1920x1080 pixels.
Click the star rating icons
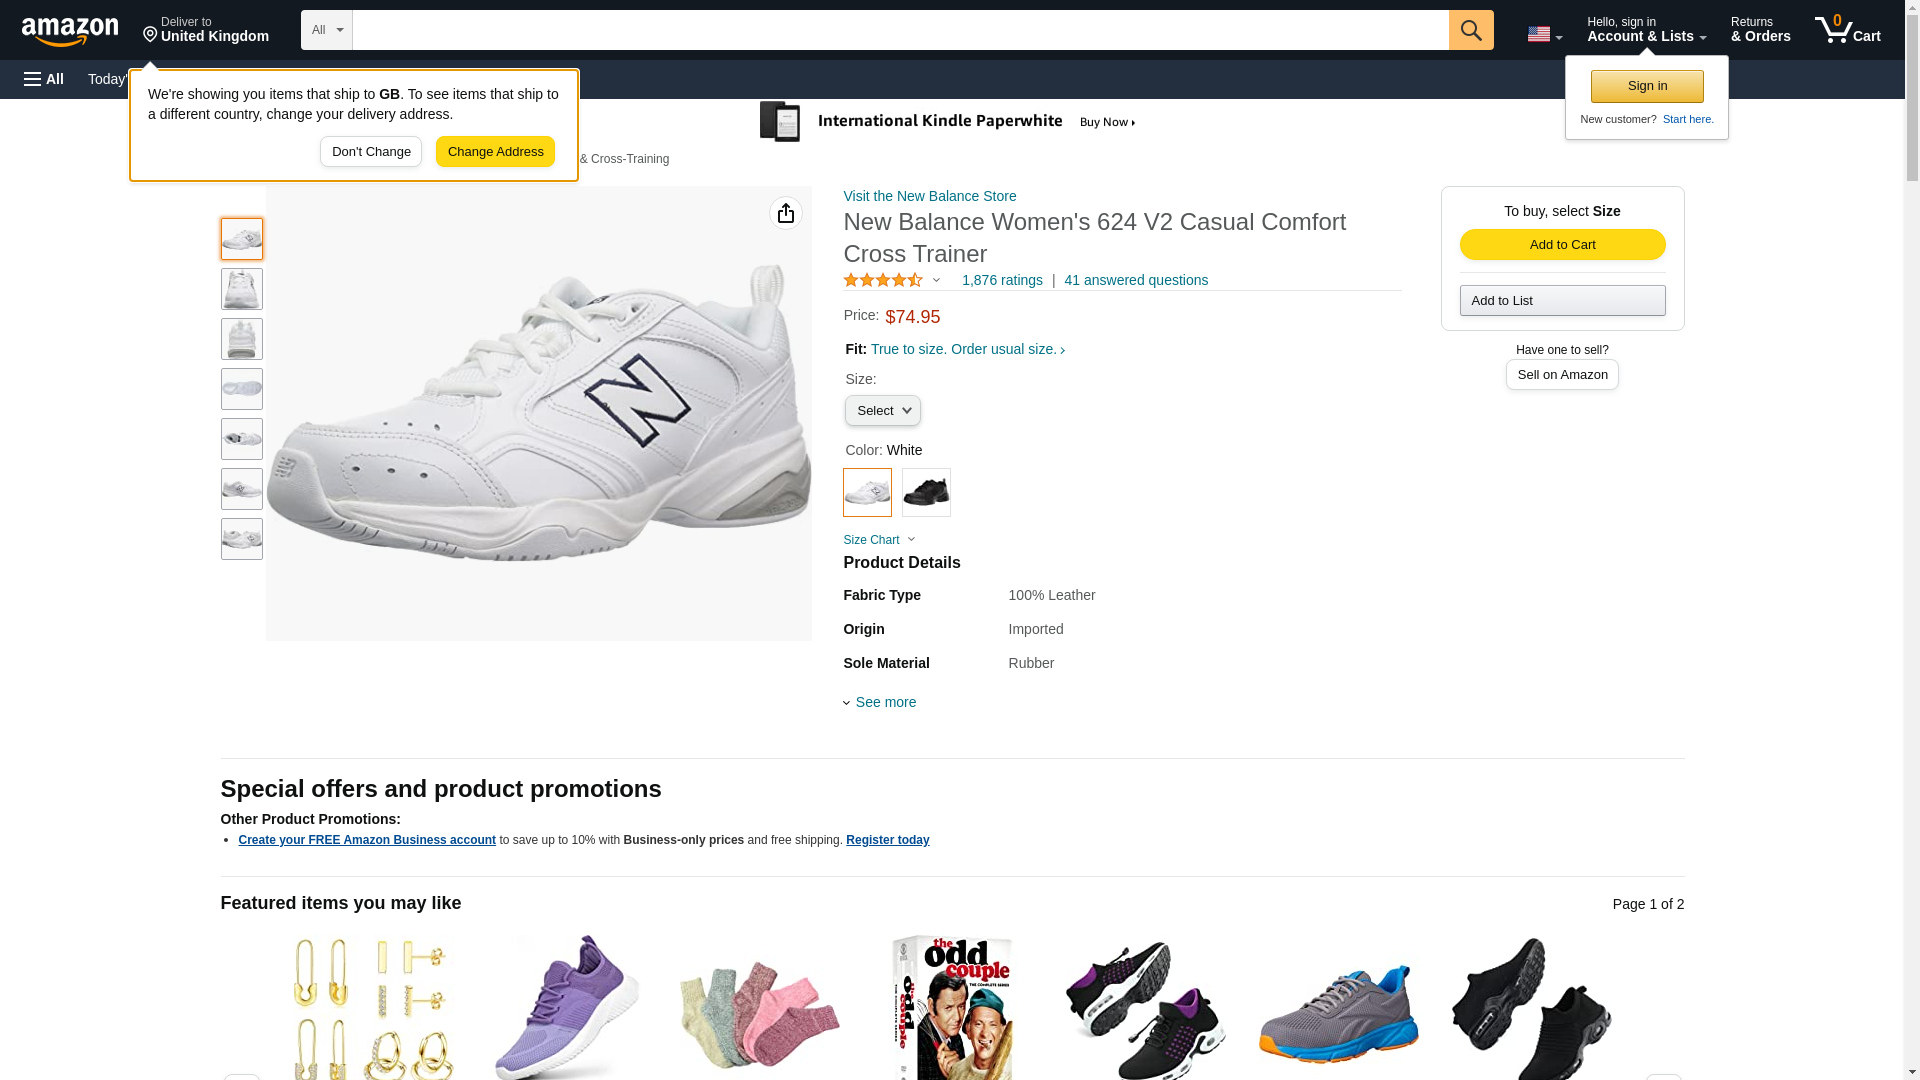click(x=883, y=281)
